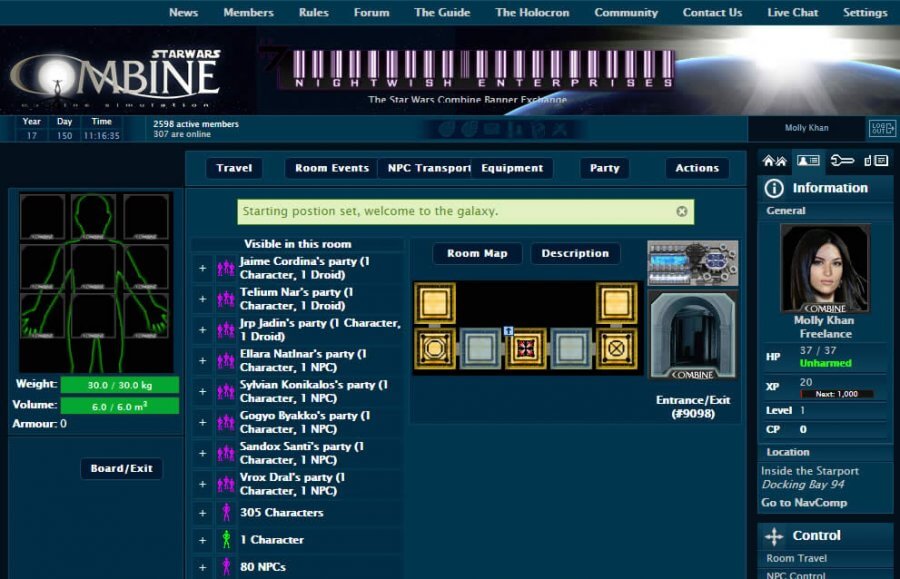Click Sandox Santi's party group icon
The image size is (900, 579).
(226, 454)
